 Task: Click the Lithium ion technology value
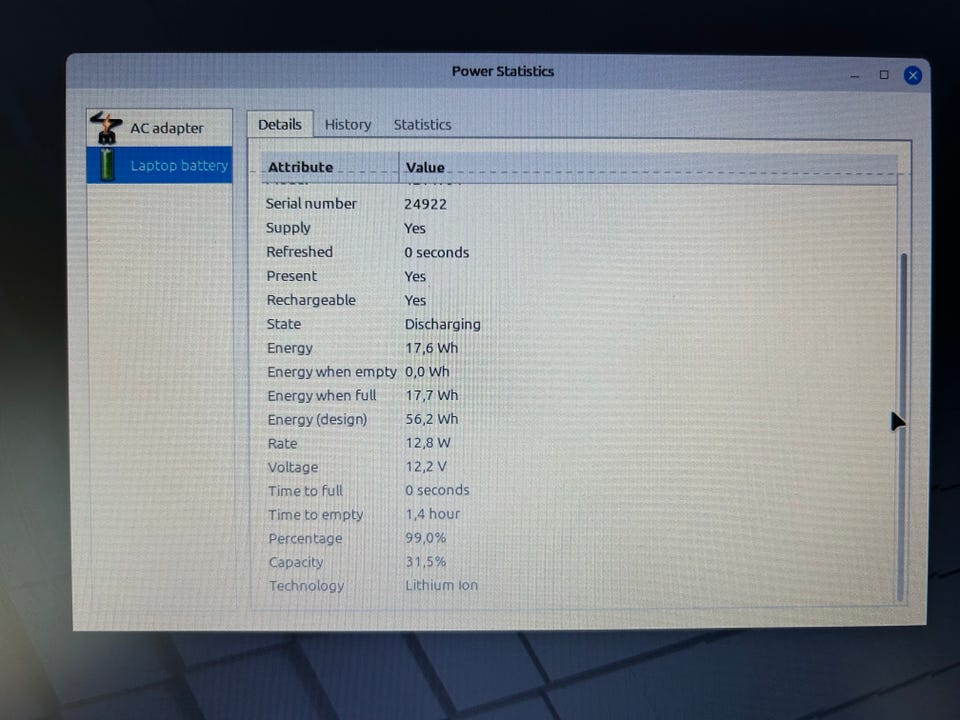441,585
